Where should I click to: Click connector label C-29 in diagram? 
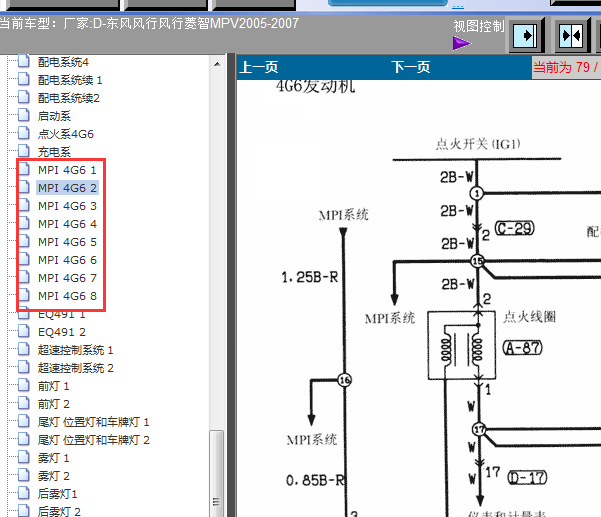[515, 229]
